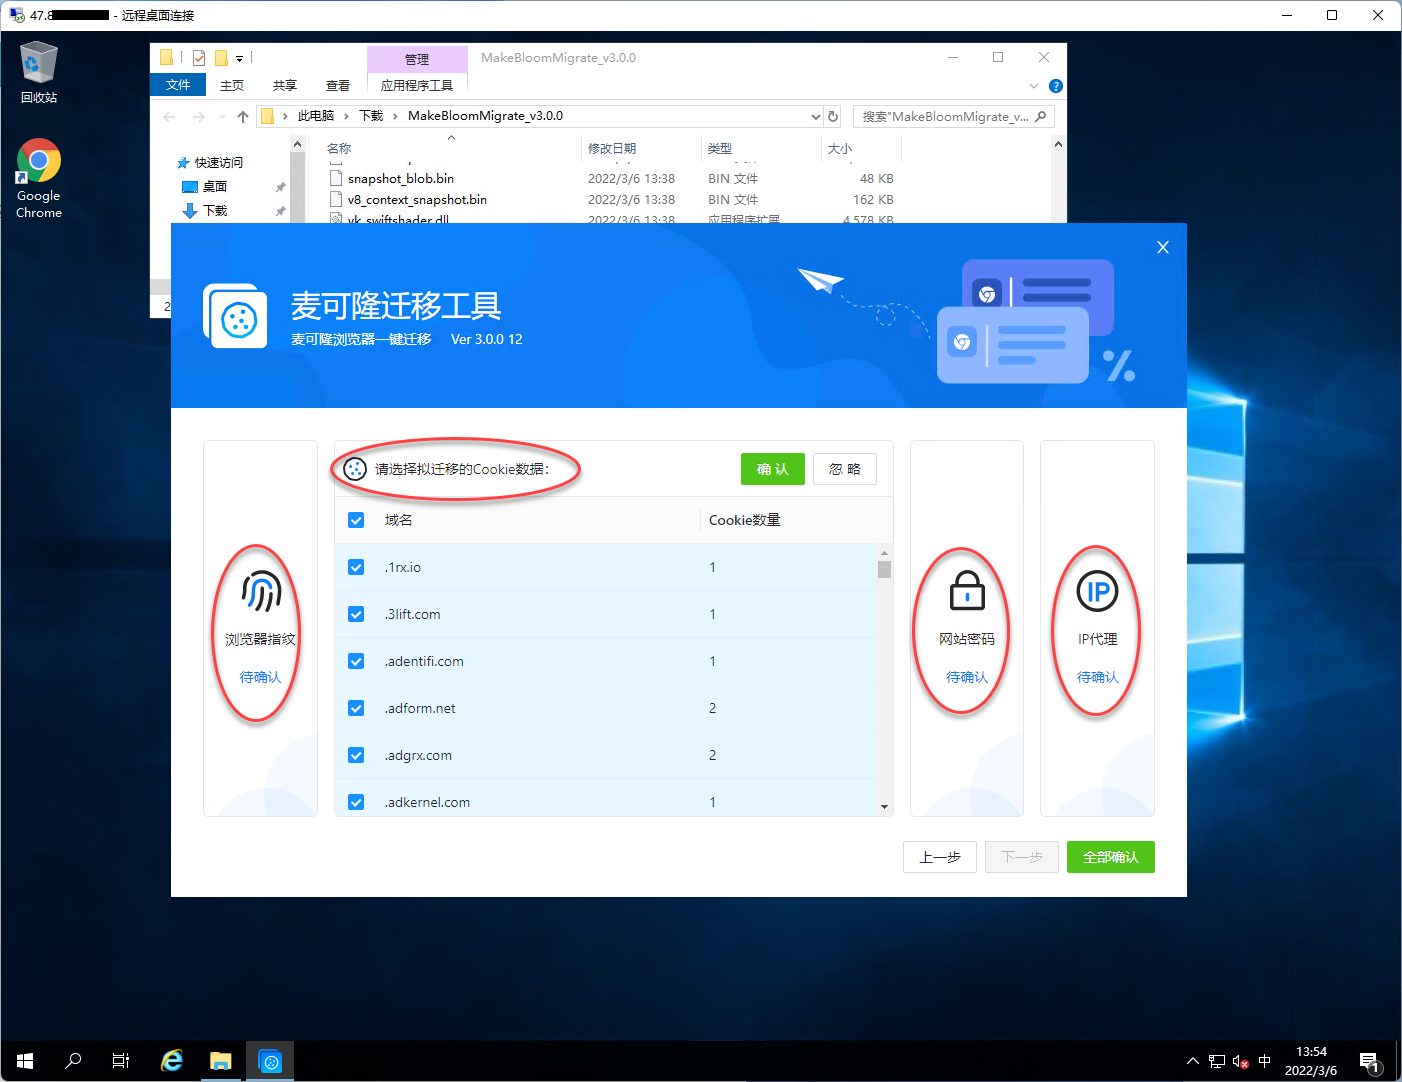
Task: Expand the 此电脑 breadcrumb chevron
Action: coord(346,116)
